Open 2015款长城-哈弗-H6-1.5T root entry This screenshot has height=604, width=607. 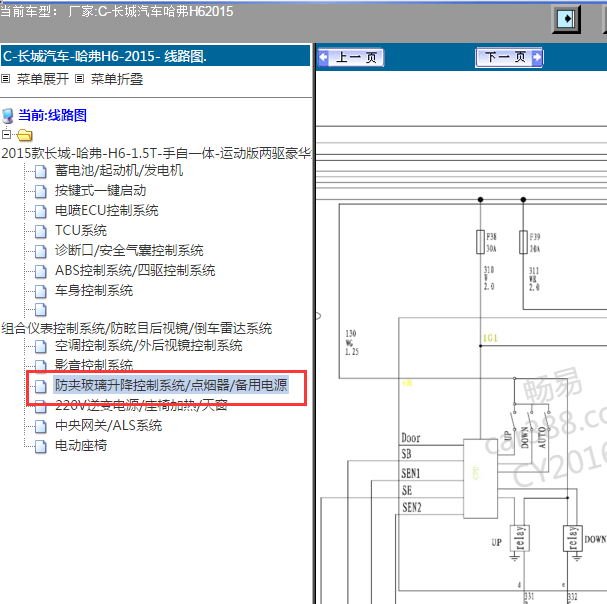click(x=156, y=153)
